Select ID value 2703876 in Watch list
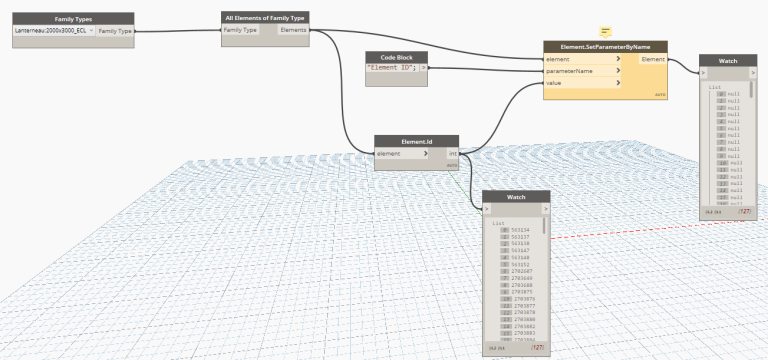This screenshot has width=768, height=360. point(525,299)
